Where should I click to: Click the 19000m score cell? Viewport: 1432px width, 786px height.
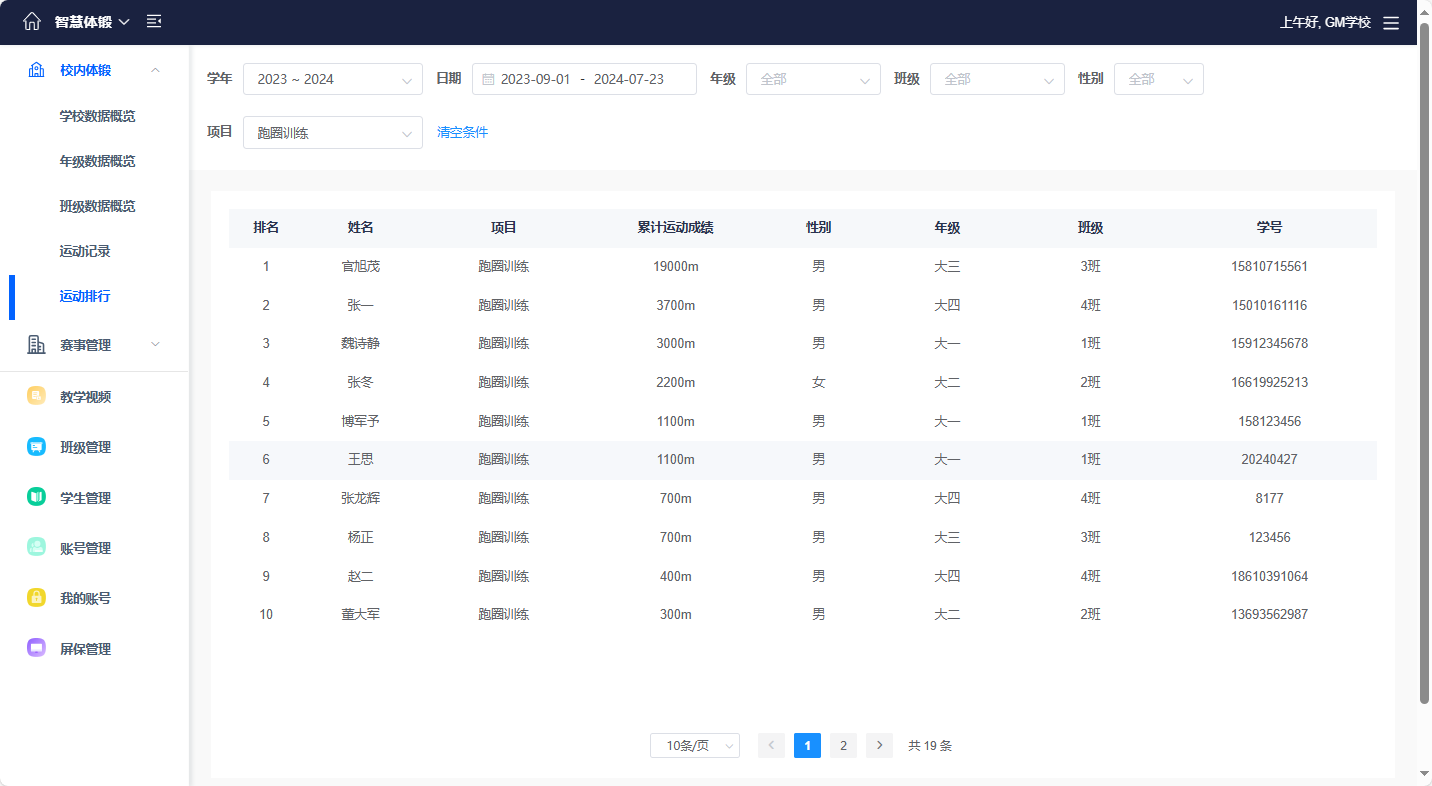pos(676,267)
